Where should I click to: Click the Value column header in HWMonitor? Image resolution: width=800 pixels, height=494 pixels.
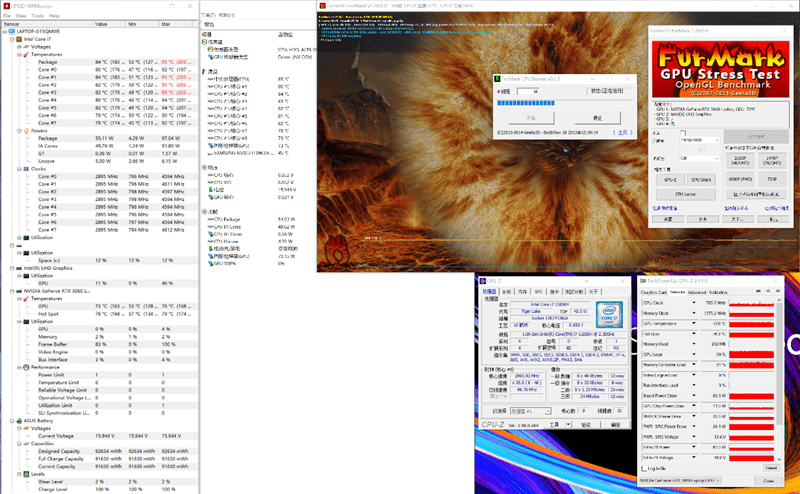(109, 24)
